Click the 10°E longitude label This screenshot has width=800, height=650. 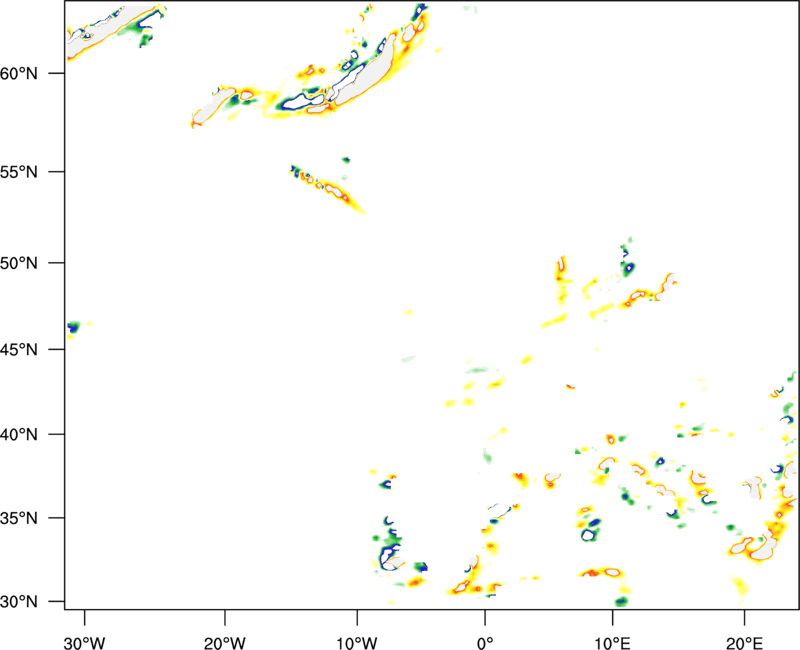click(x=612, y=643)
